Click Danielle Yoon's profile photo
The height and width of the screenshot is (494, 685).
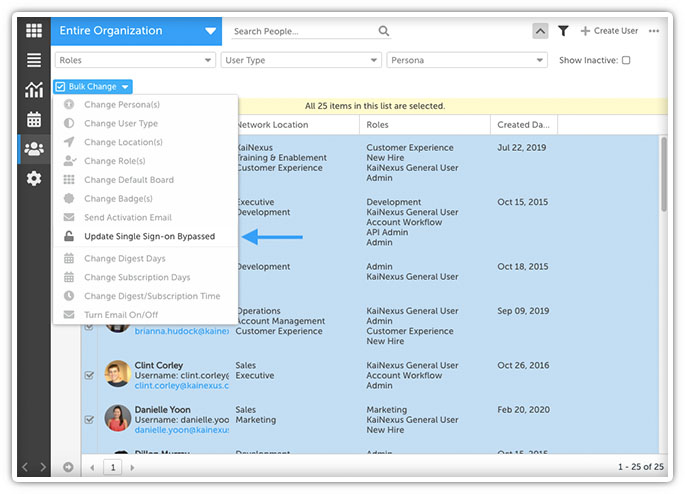tap(118, 418)
